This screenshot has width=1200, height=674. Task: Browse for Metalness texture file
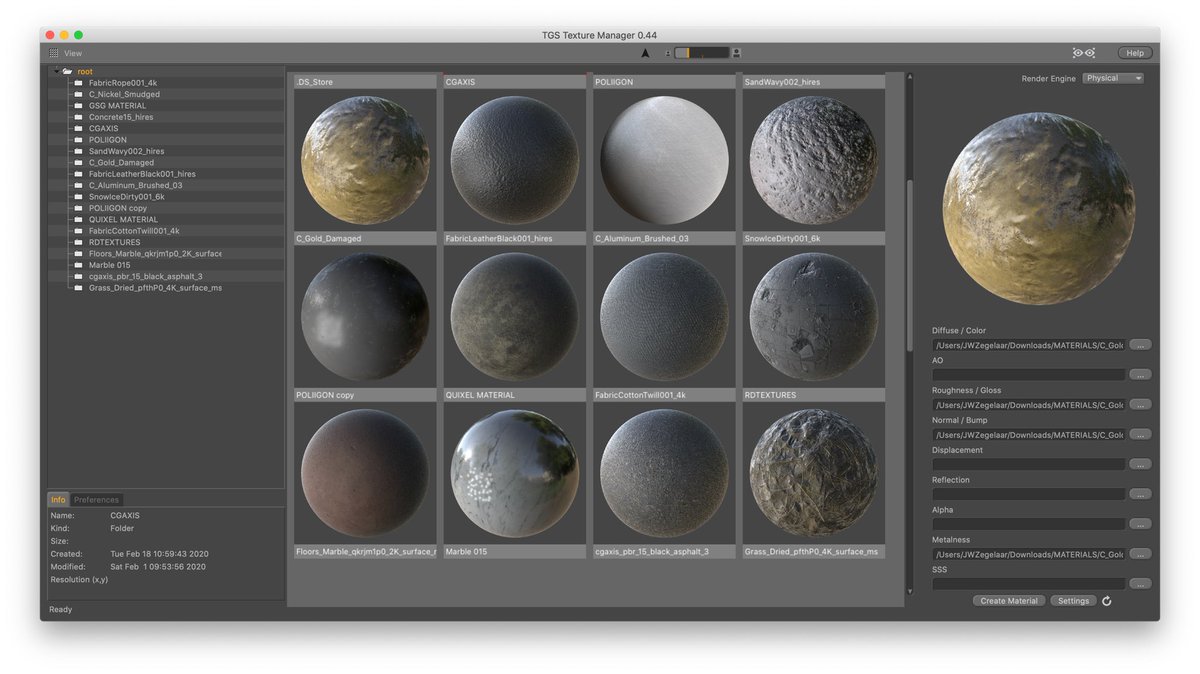click(1140, 554)
